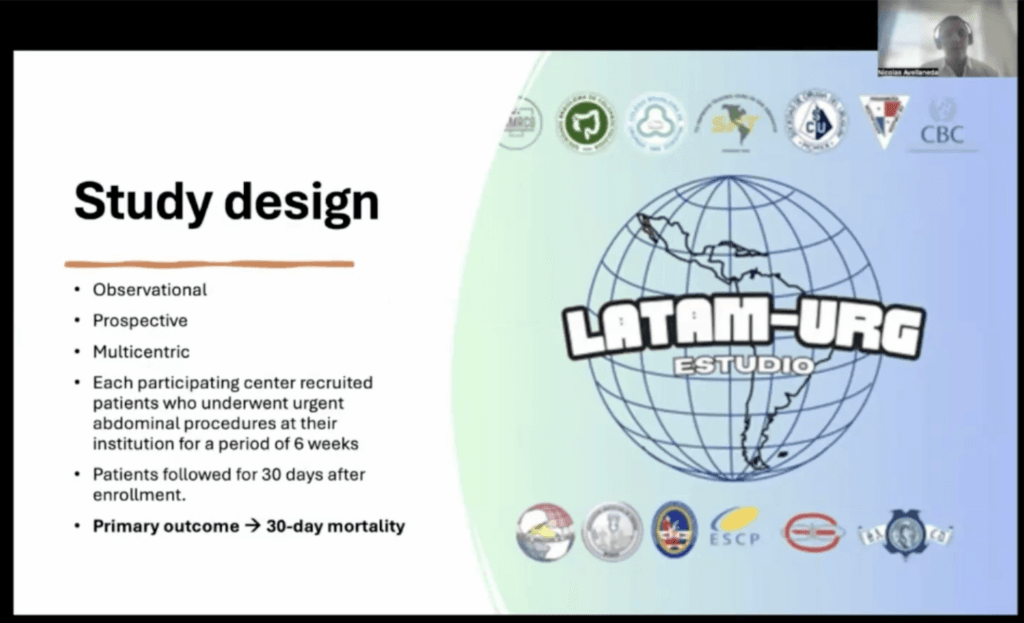
Task: Select the "Observational" bullet point
Action: coord(150,290)
